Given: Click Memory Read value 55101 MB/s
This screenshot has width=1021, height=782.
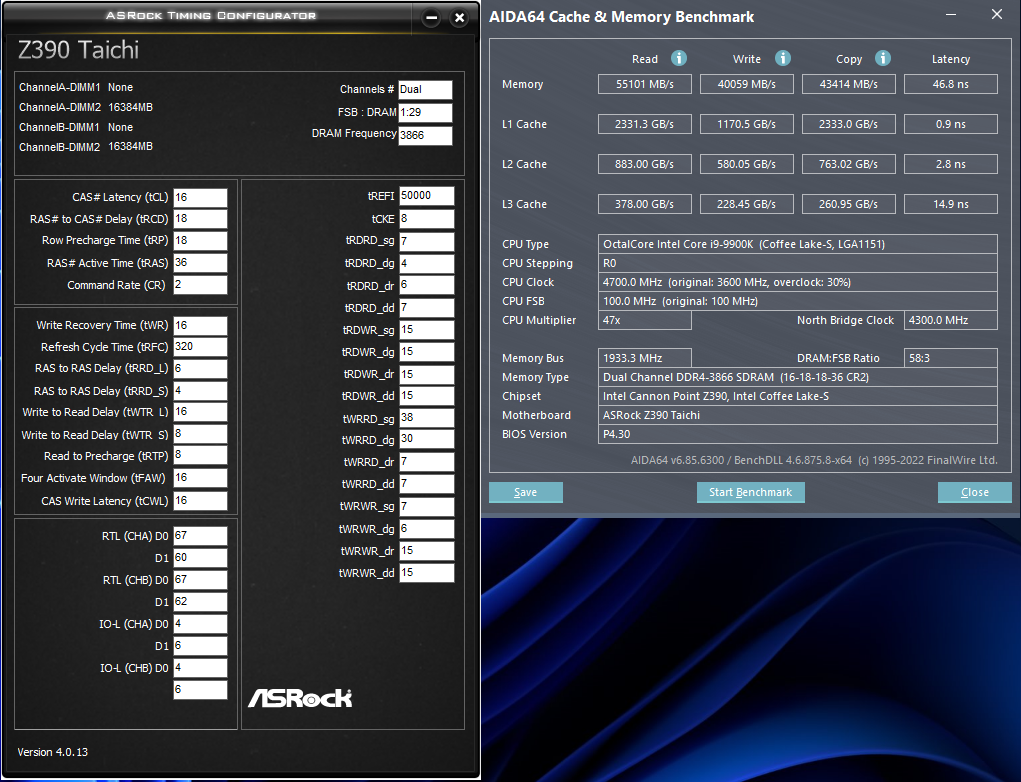Looking at the screenshot, I should pos(645,84).
